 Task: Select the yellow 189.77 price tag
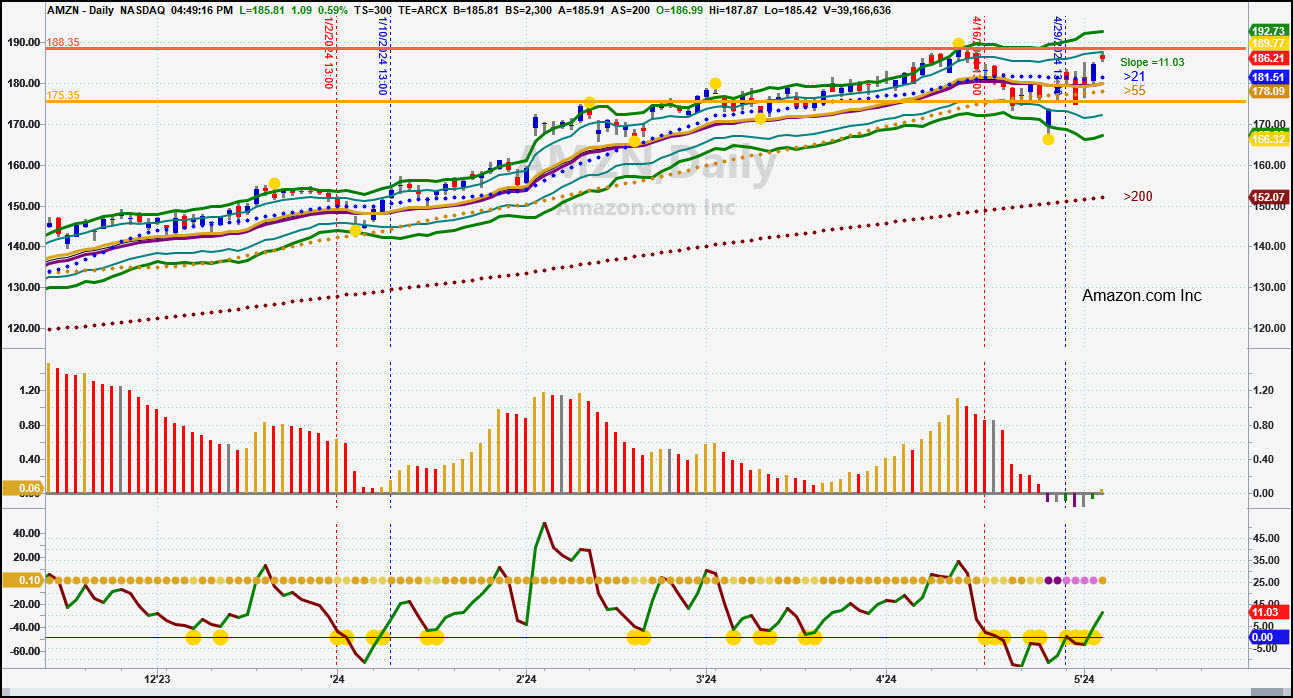(x=1267, y=43)
